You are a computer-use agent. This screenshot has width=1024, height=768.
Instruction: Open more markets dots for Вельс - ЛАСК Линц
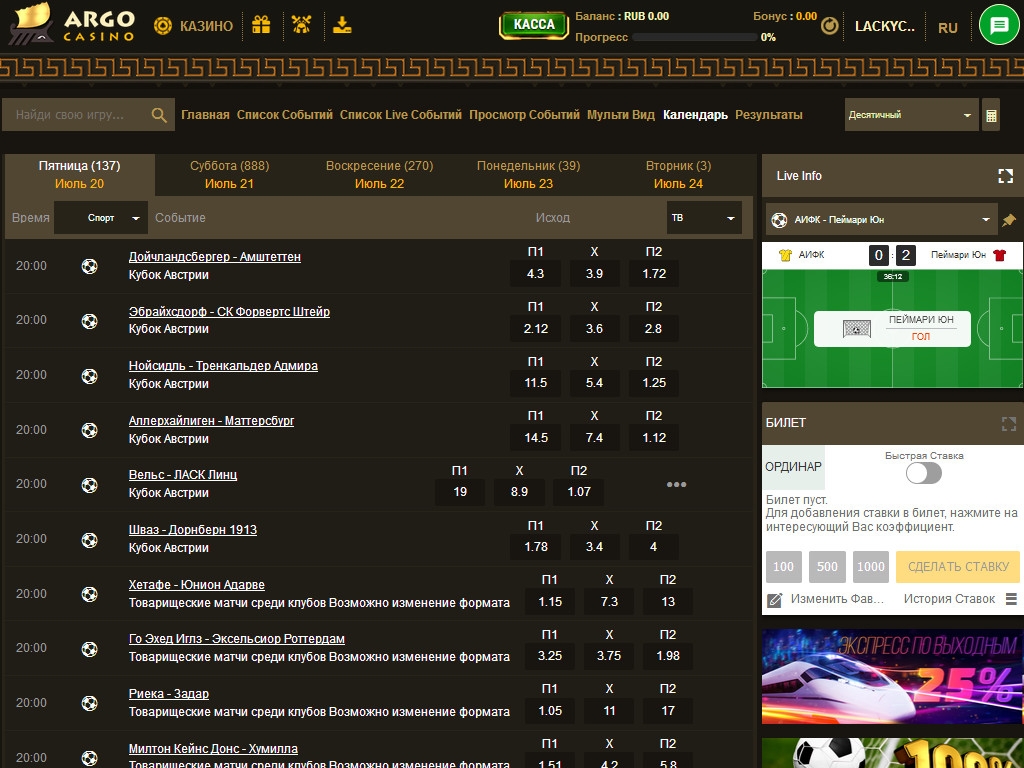[x=676, y=485]
